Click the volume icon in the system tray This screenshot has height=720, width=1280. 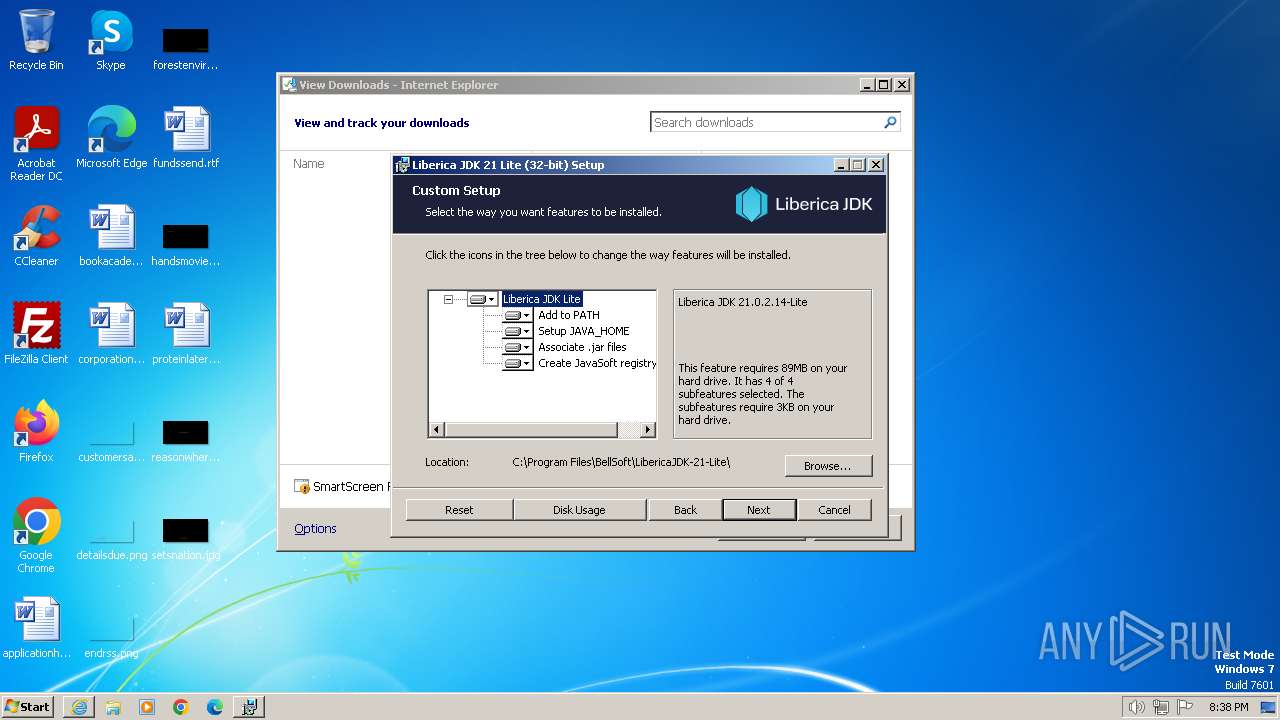coord(1136,707)
